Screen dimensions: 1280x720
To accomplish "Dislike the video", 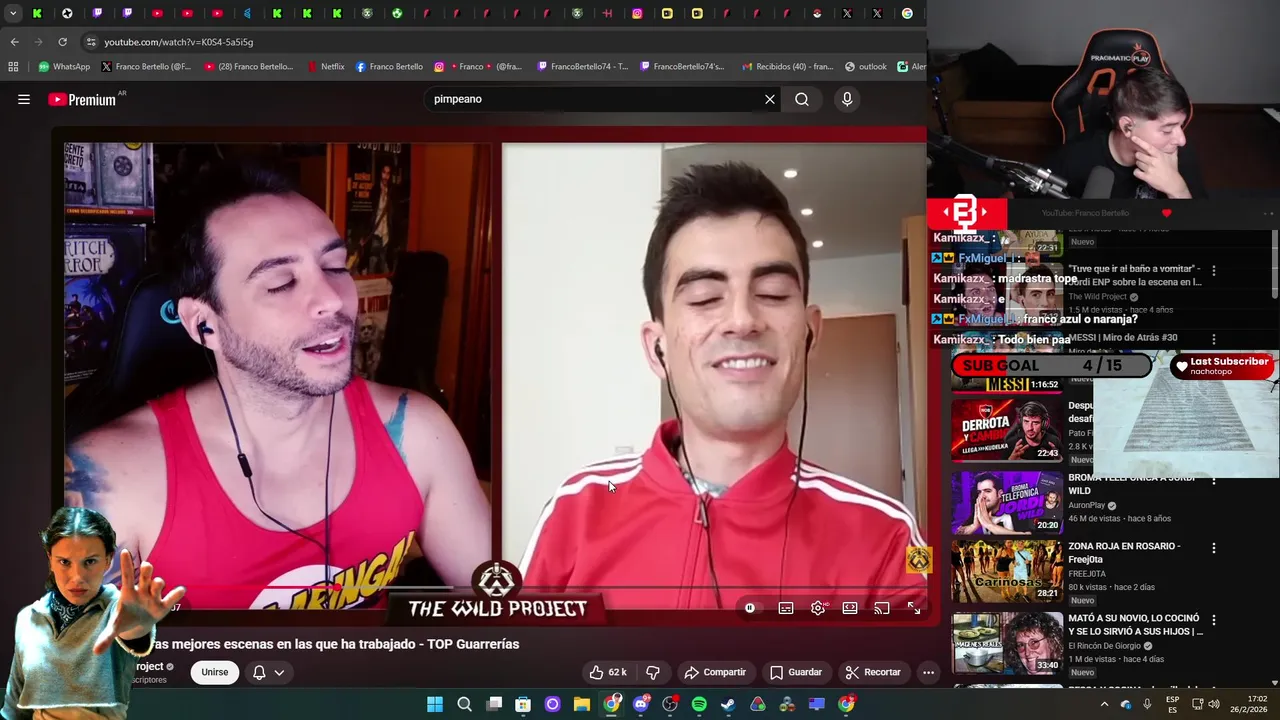I will (653, 672).
